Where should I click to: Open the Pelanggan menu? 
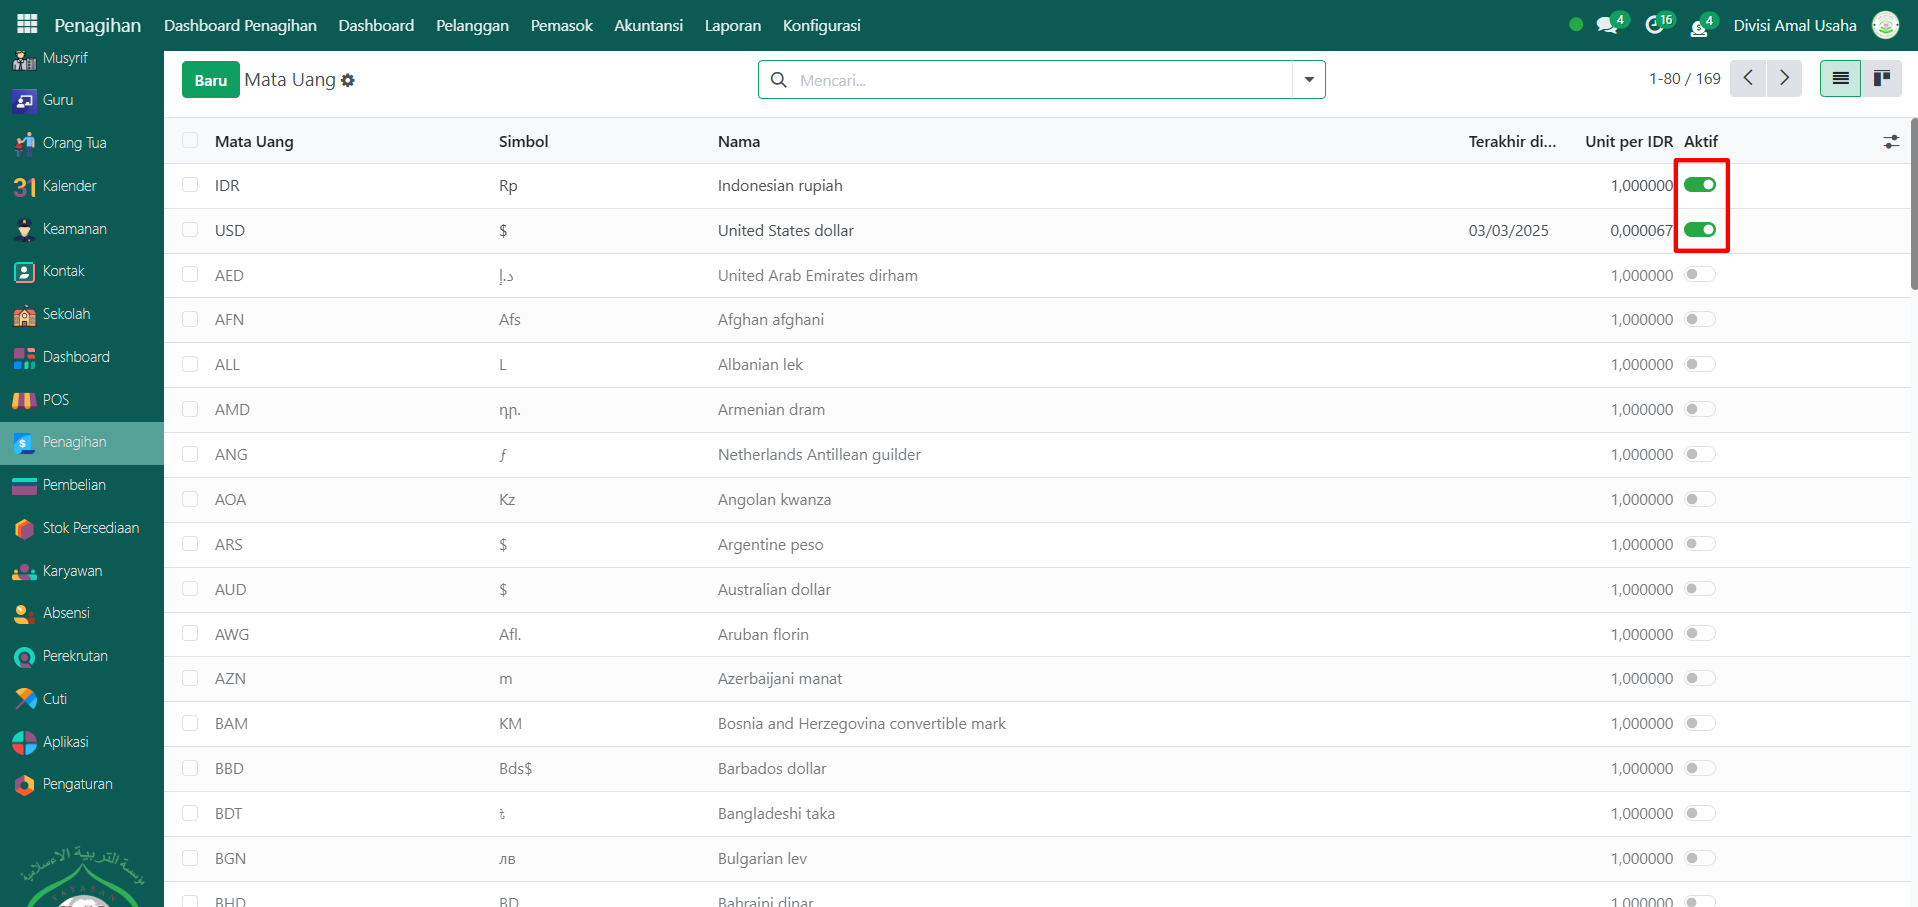tap(472, 26)
